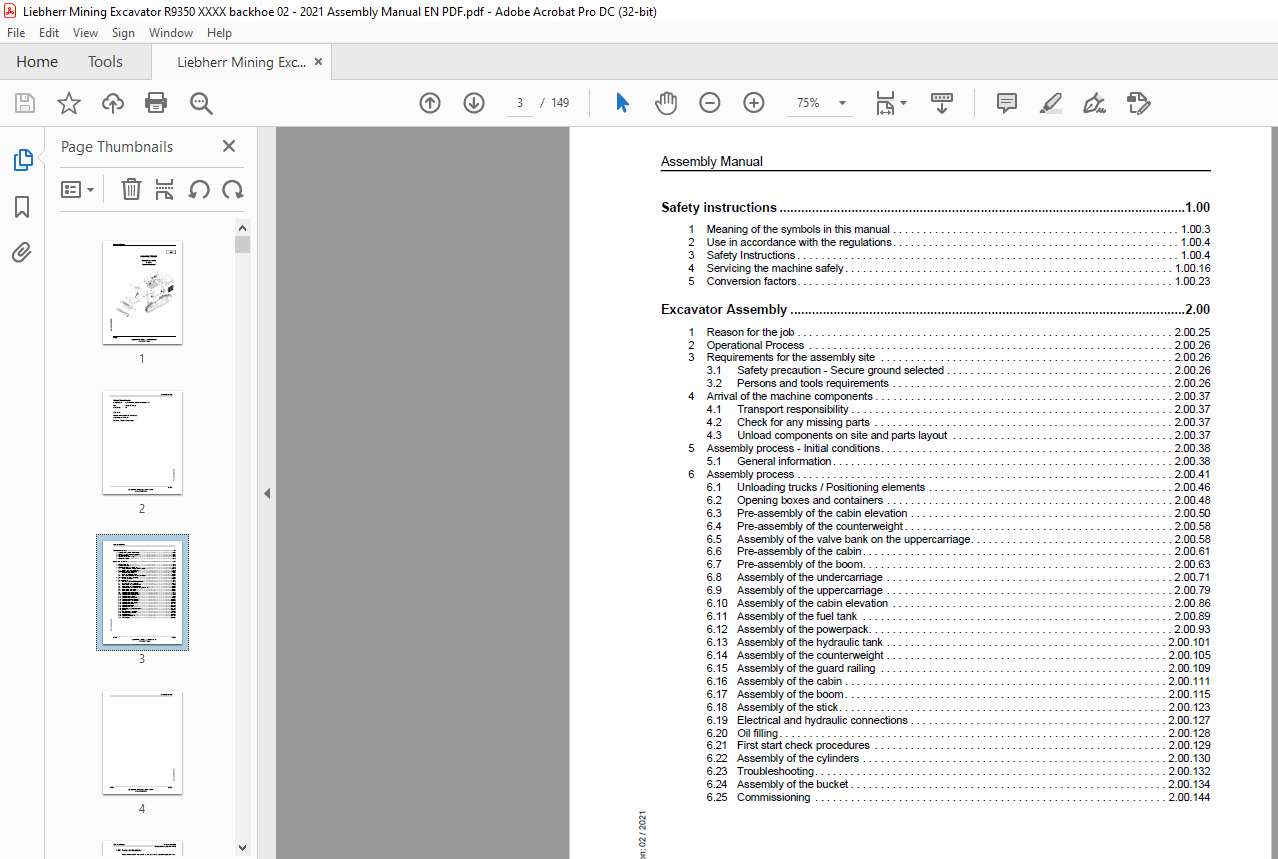Open the File menu

[16, 33]
